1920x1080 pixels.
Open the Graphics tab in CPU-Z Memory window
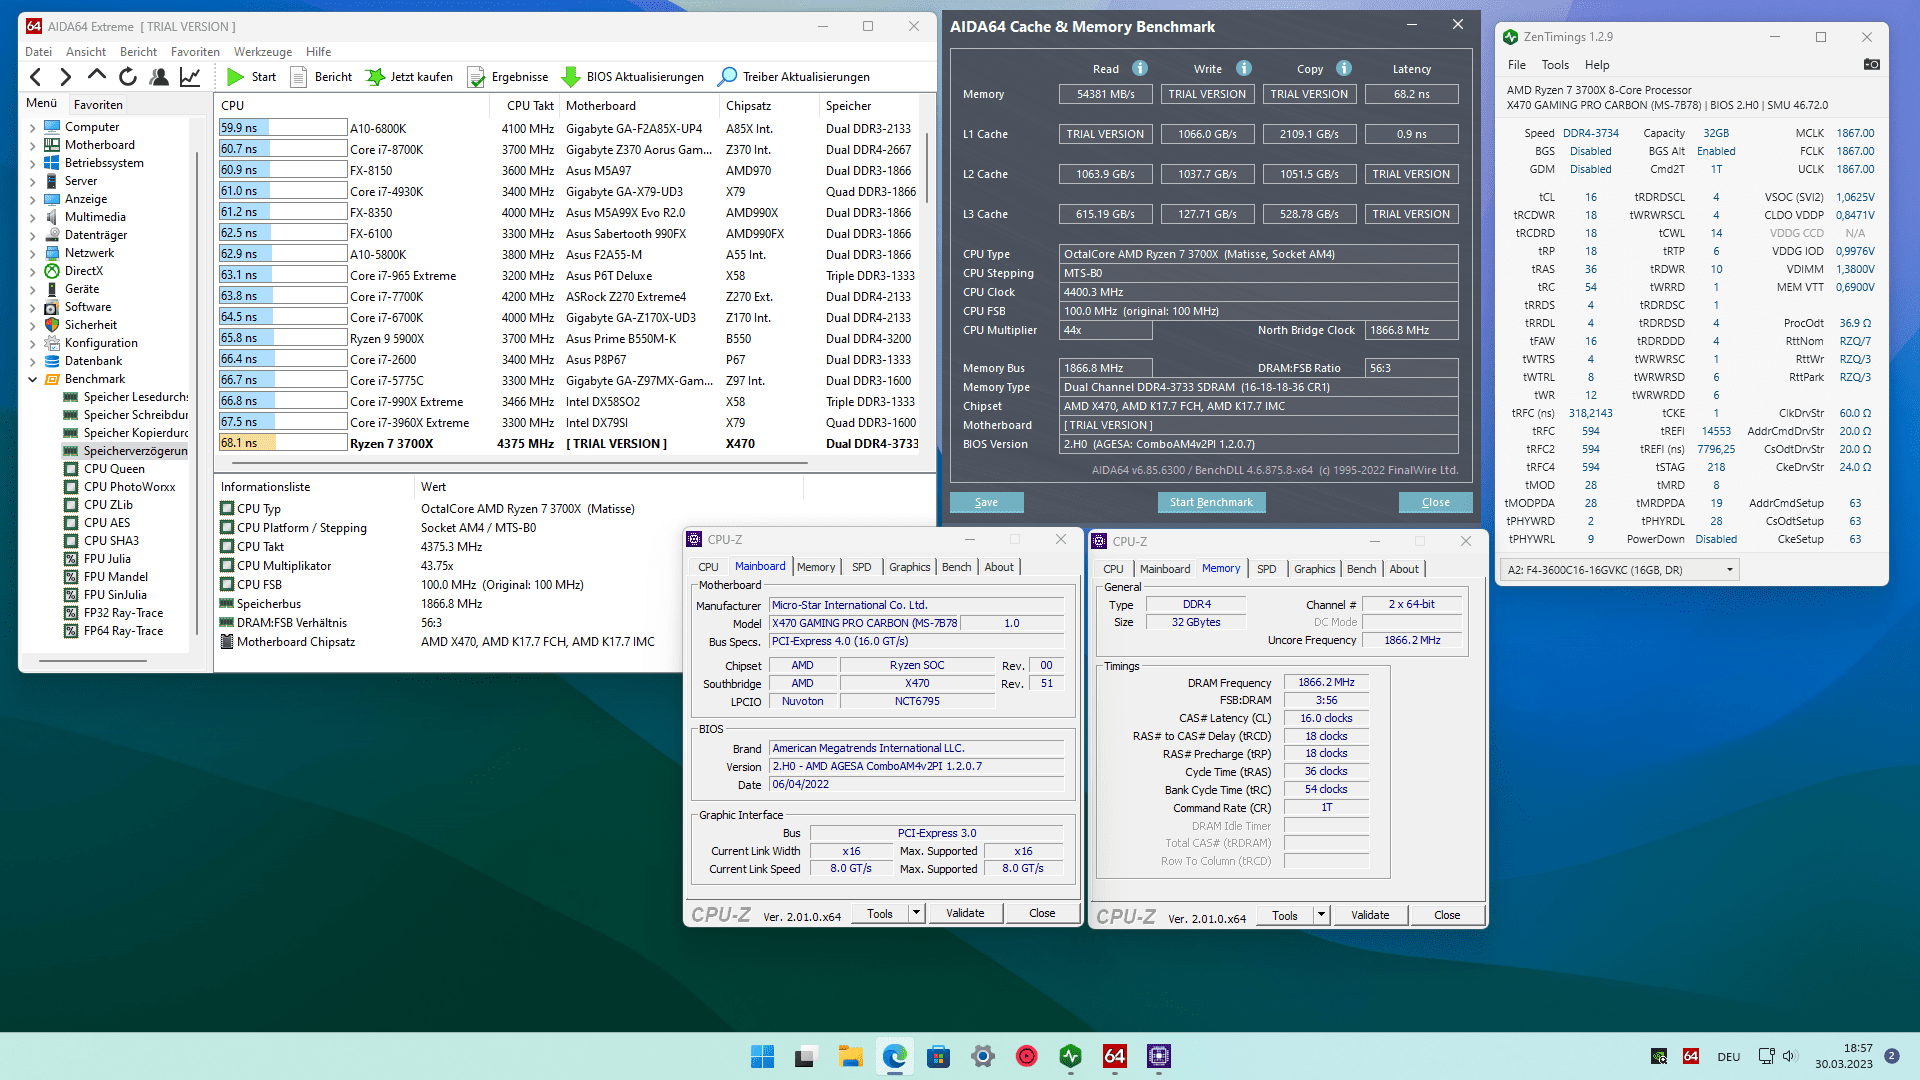click(x=1314, y=568)
